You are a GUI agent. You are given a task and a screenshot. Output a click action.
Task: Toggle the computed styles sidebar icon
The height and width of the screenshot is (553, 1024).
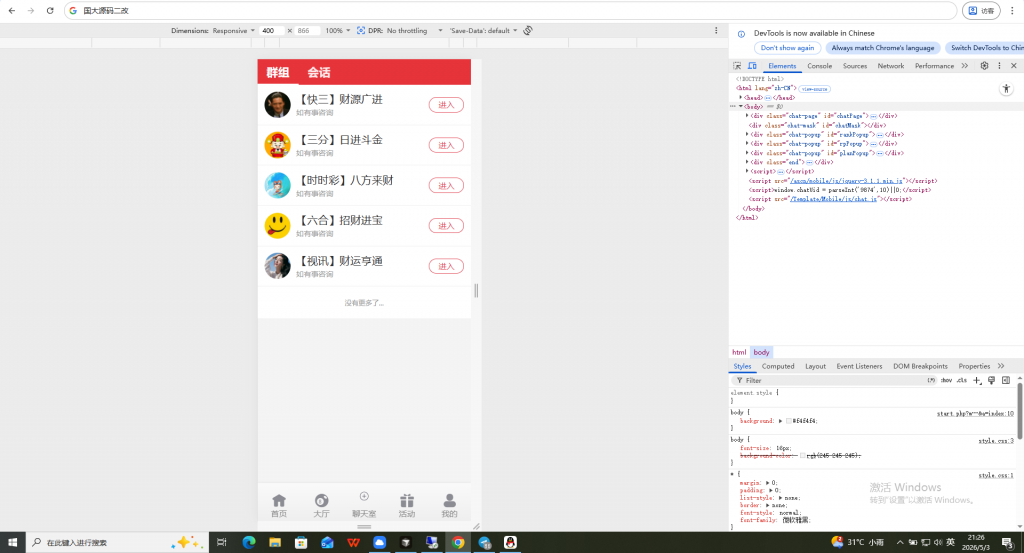pos(1006,380)
